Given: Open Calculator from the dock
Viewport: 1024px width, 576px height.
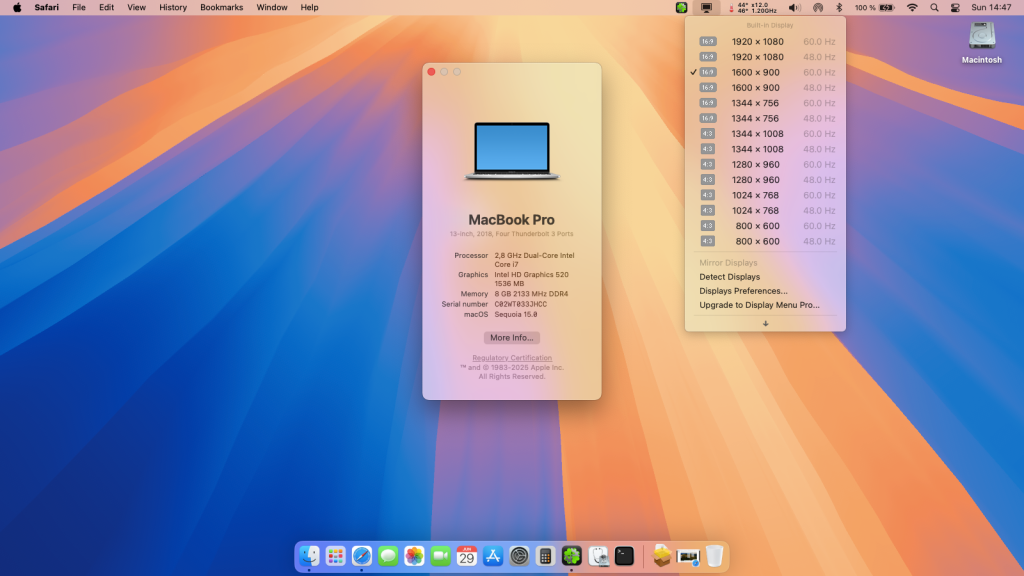Looking at the screenshot, I should point(545,556).
